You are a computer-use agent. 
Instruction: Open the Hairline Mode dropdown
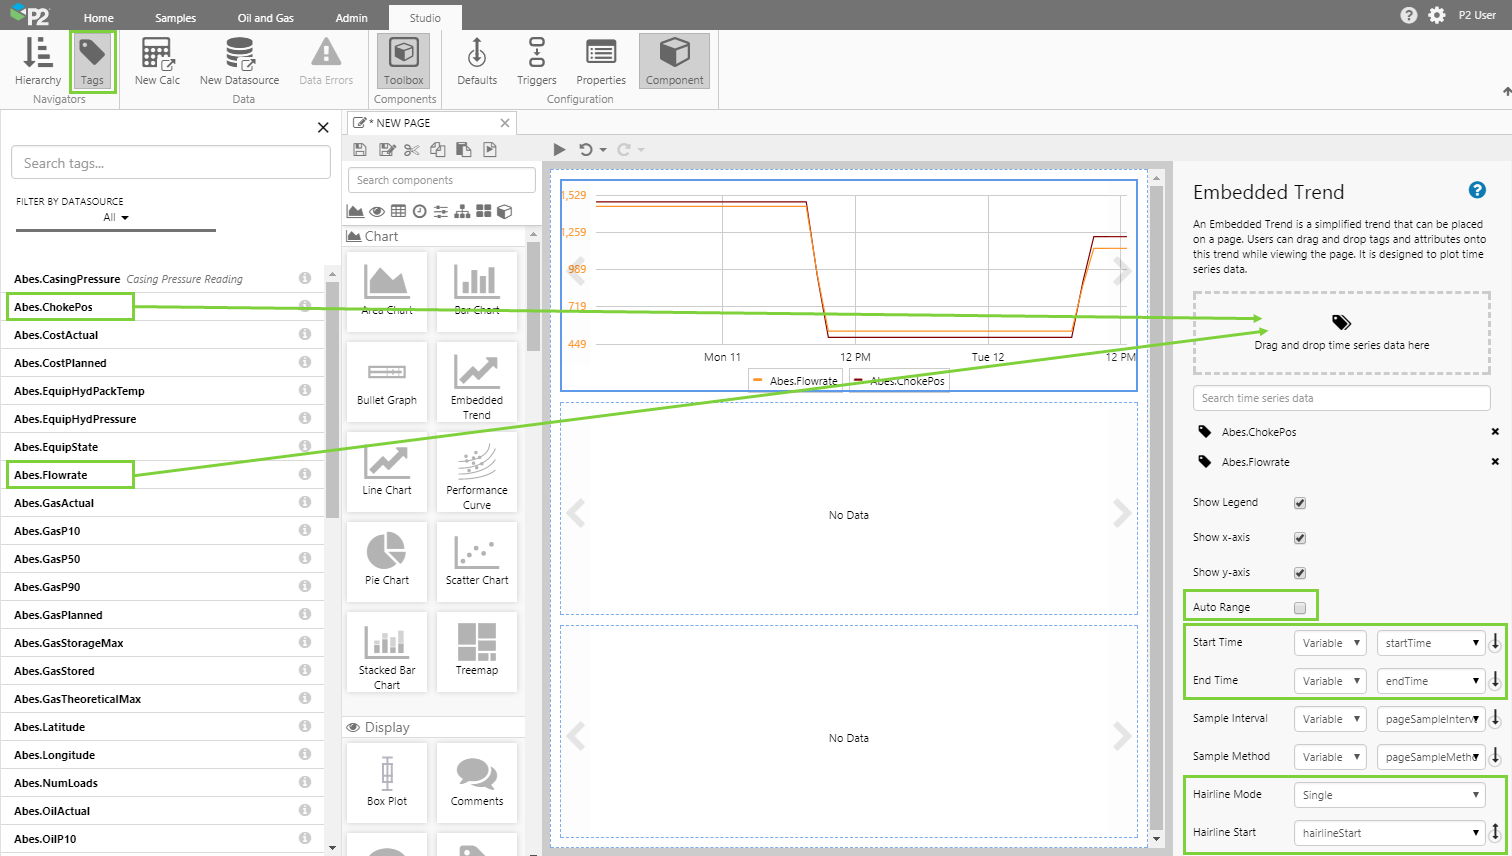coord(1388,795)
